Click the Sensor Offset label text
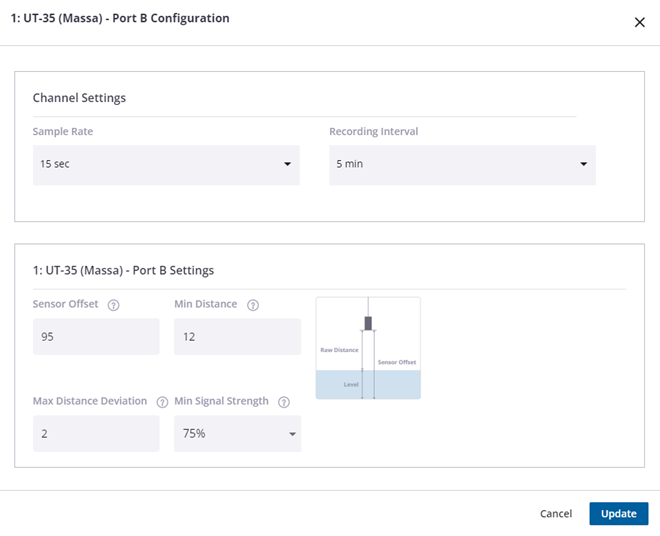 (65, 304)
